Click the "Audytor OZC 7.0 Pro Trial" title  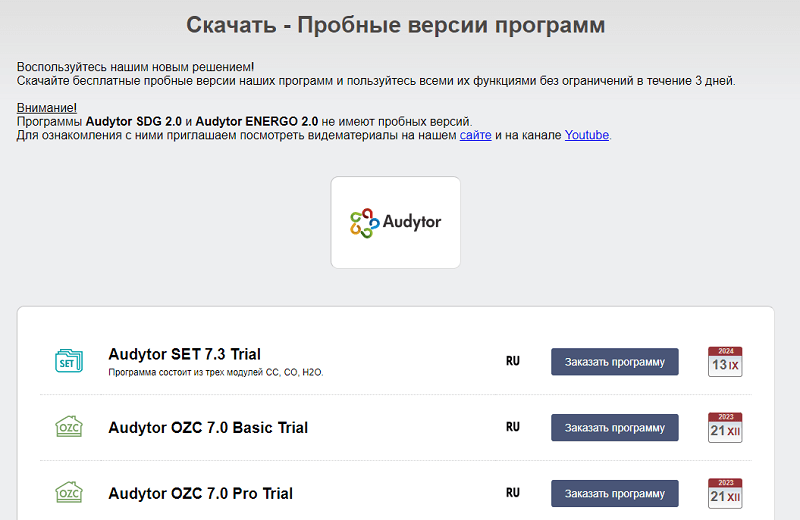point(201,493)
